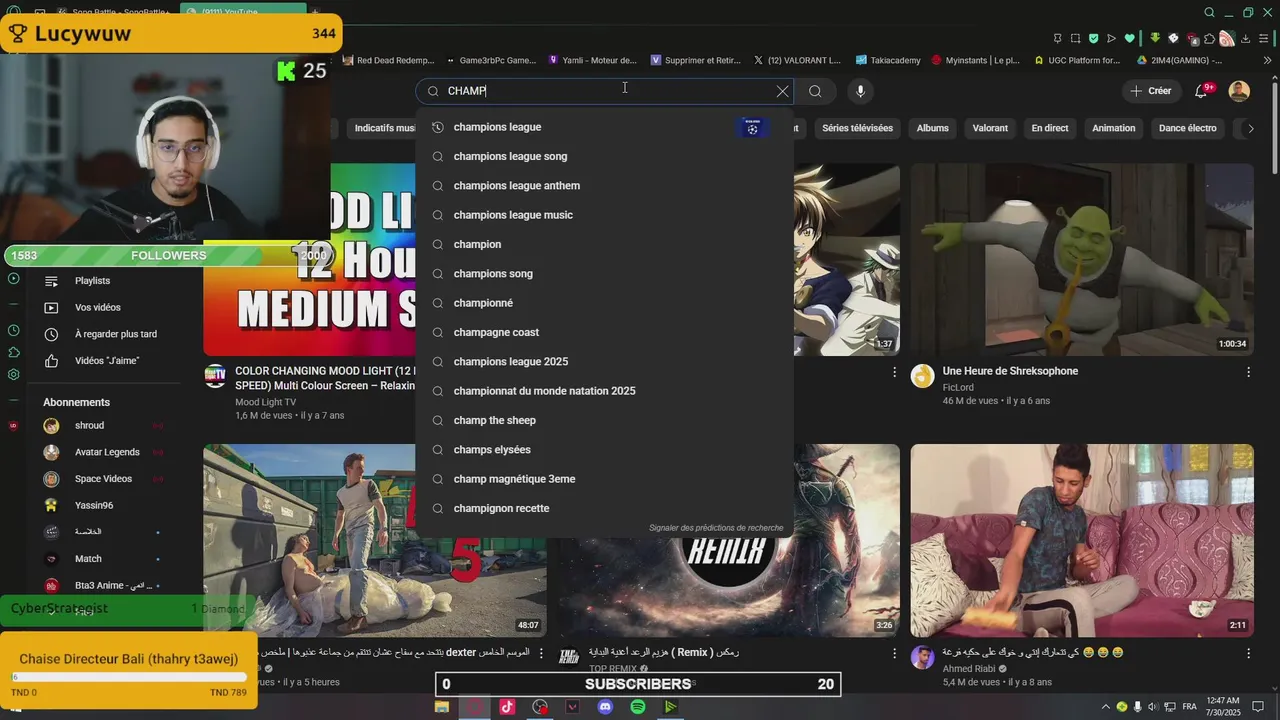Start voice search with the microphone icon
This screenshot has width=1280, height=720.
860,91
